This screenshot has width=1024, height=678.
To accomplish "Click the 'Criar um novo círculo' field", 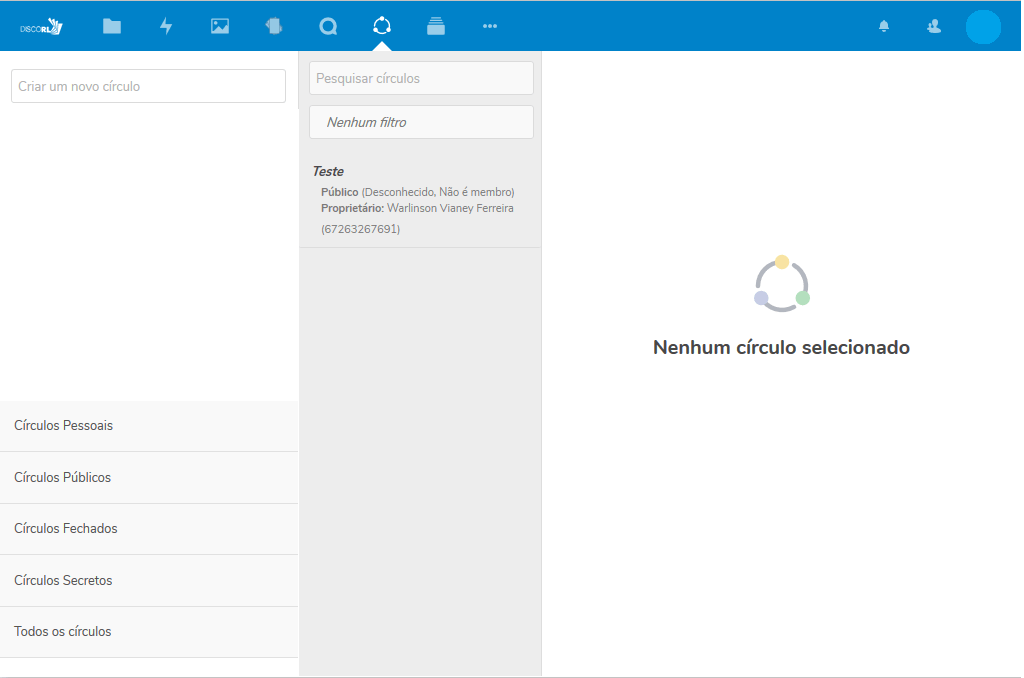I will click(x=149, y=86).
